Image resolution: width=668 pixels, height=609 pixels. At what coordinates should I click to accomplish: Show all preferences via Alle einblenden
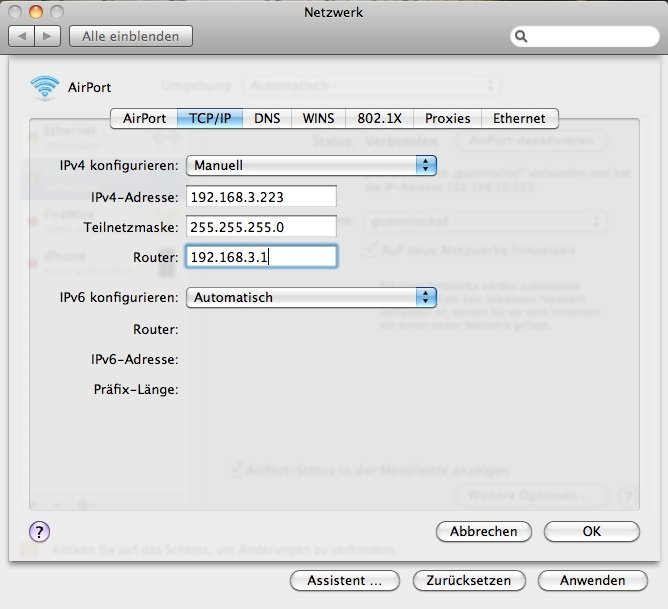coord(131,36)
